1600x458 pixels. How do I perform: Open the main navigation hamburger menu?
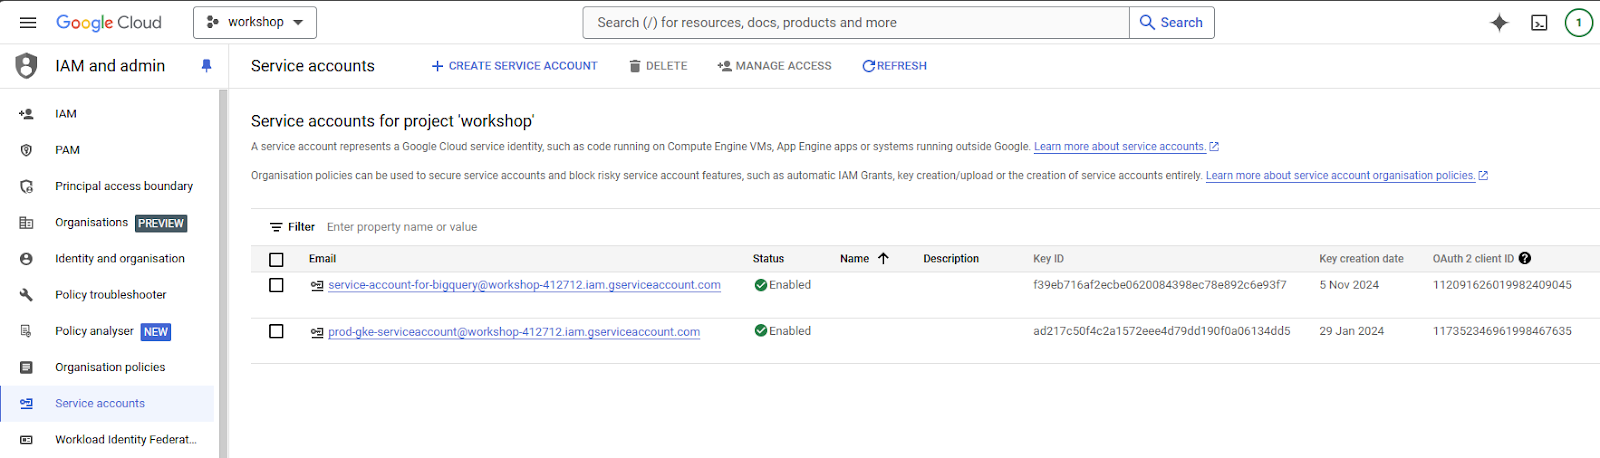click(x=28, y=22)
